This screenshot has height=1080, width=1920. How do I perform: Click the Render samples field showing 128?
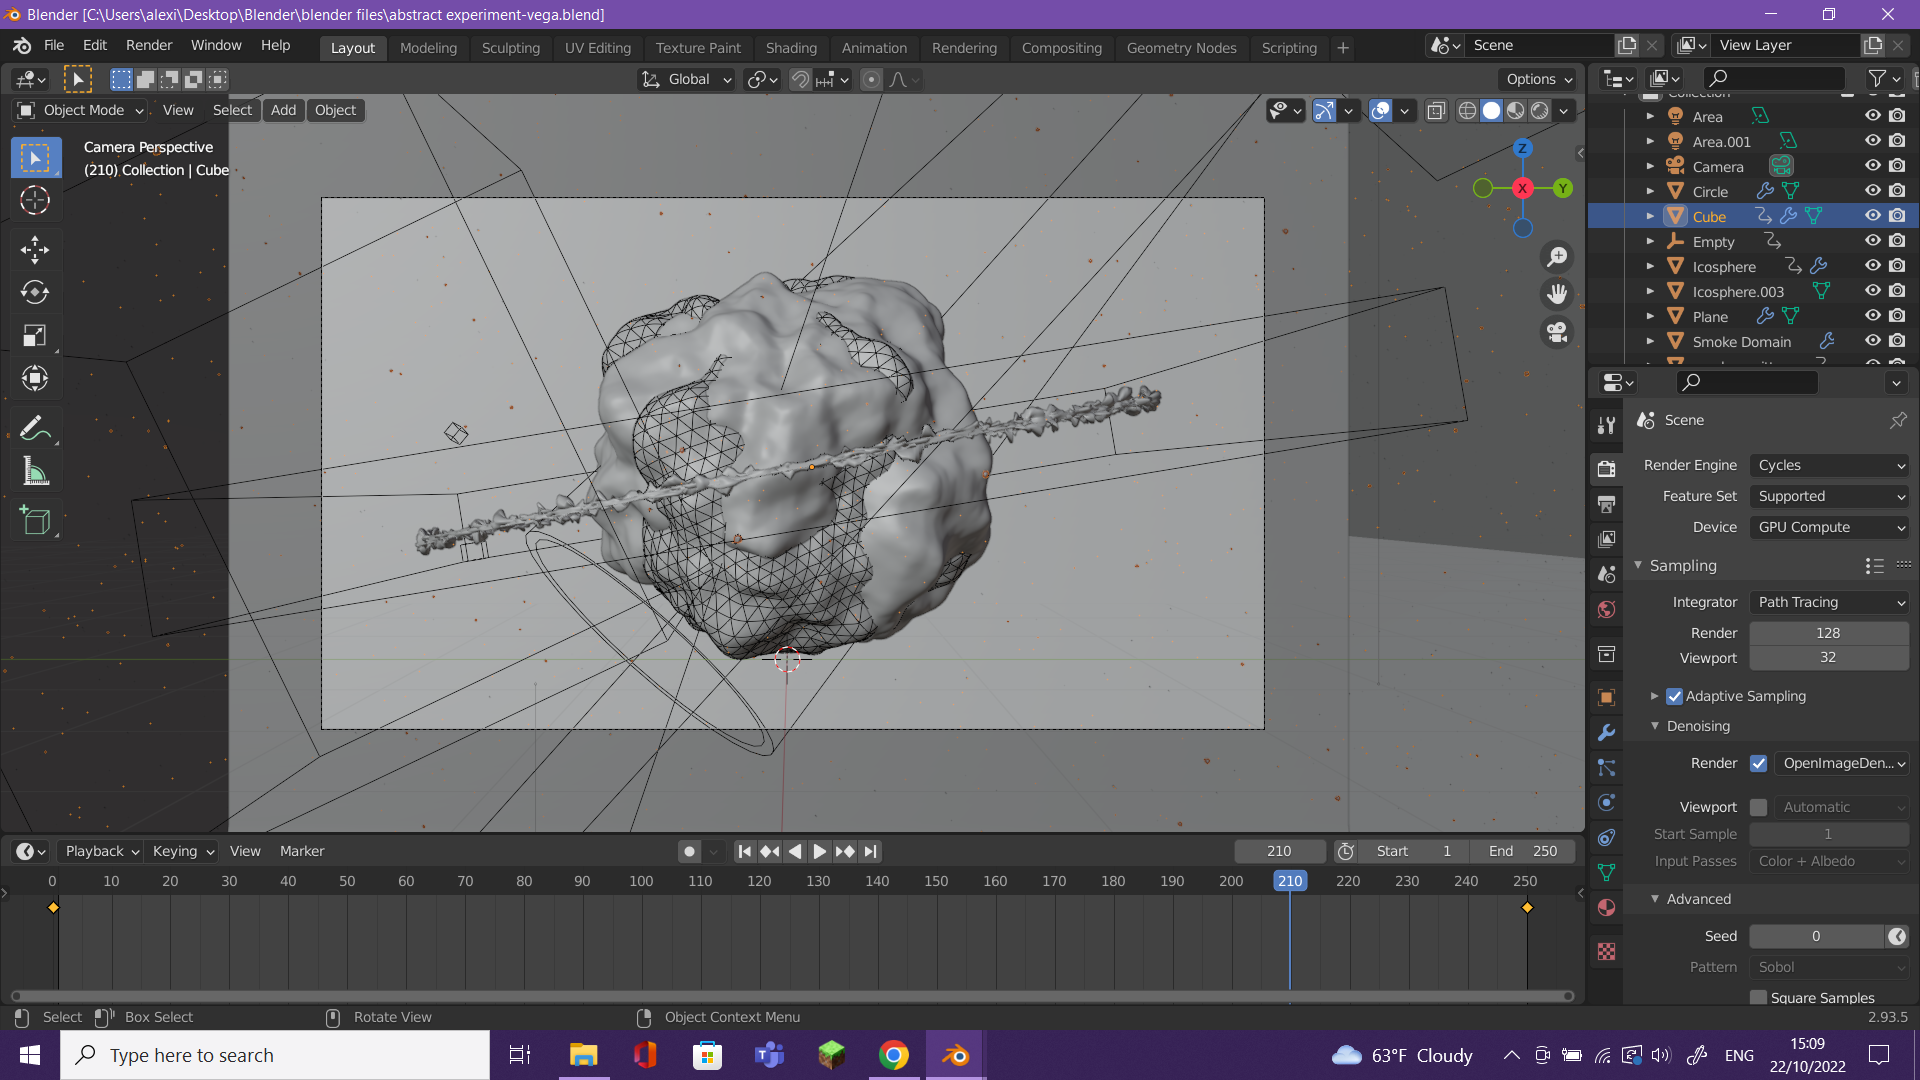pos(1827,633)
